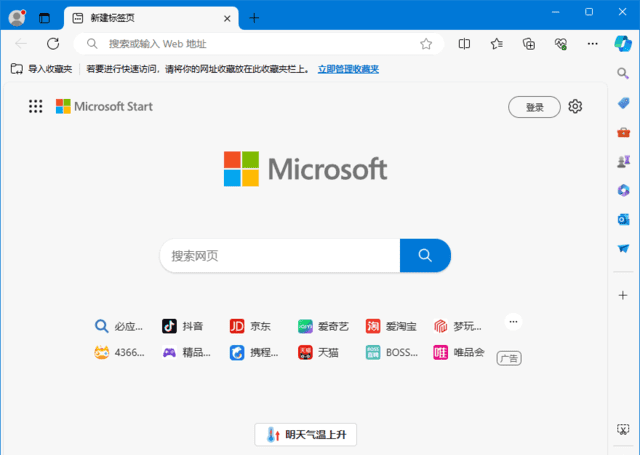Launch Copilot from the toolbar
This screenshot has height=455, width=640.
623,44
